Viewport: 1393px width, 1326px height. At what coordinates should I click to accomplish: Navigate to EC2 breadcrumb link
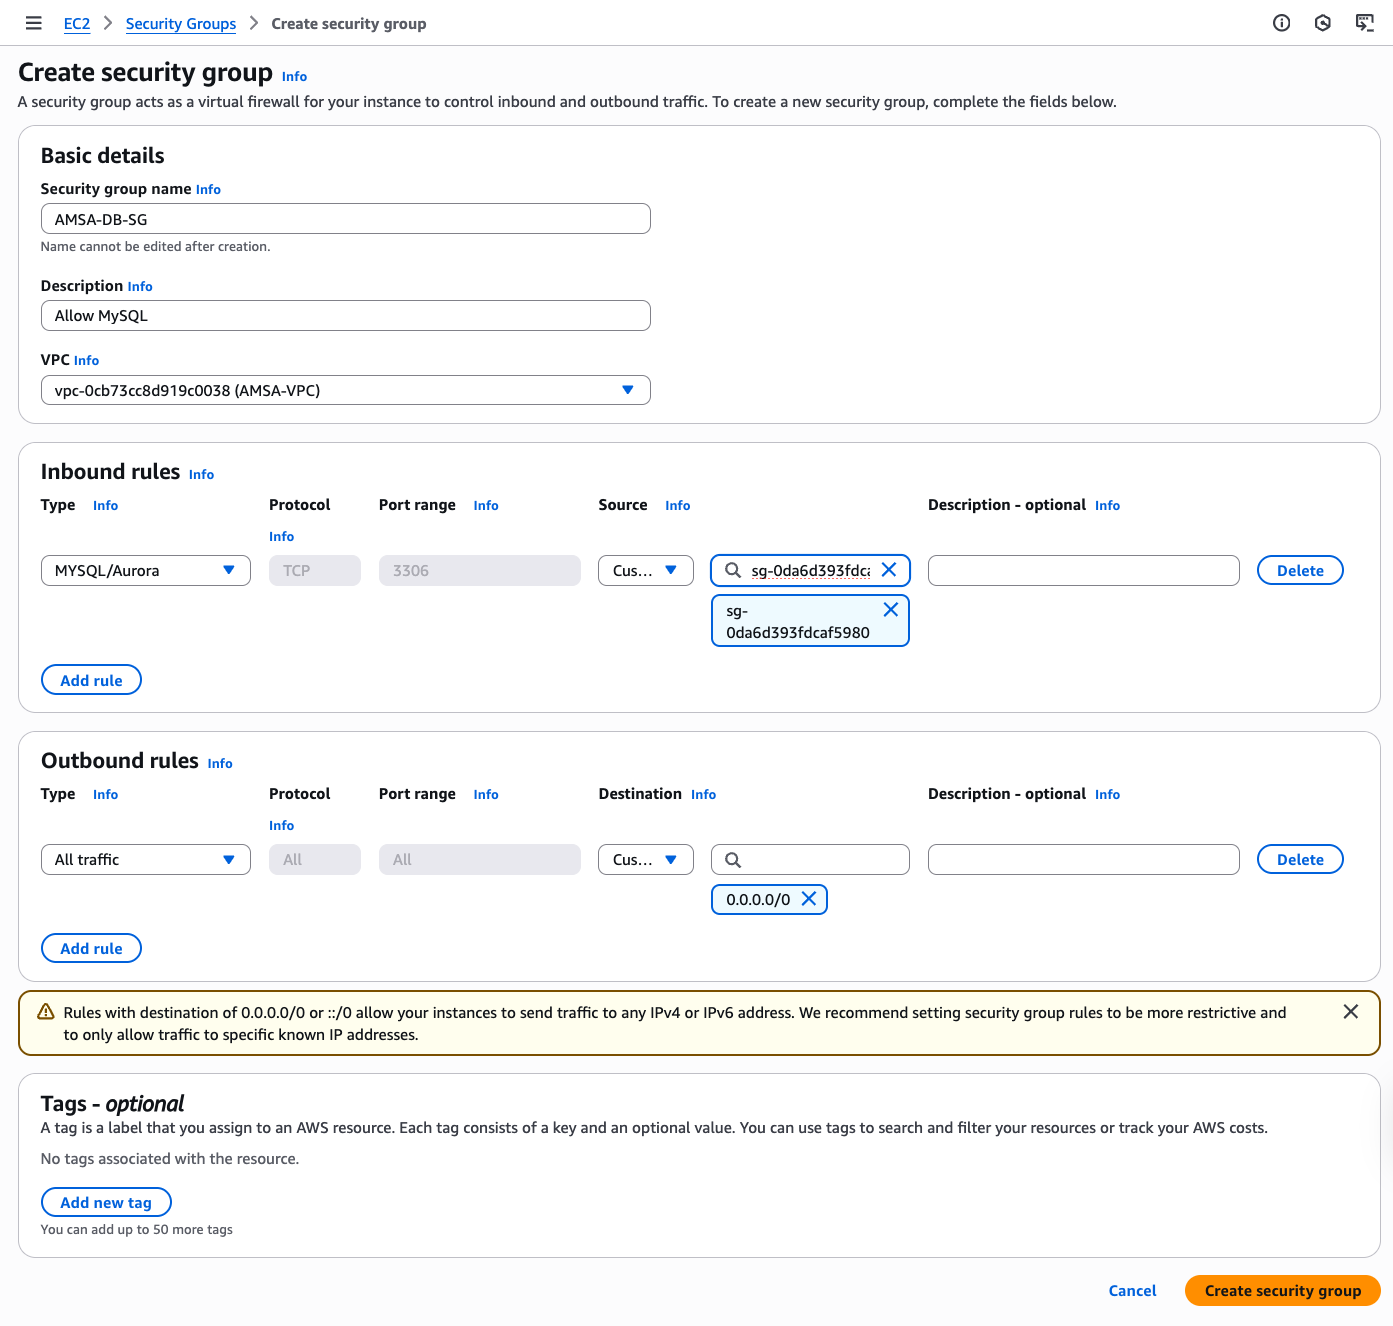[x=77, y=24]
